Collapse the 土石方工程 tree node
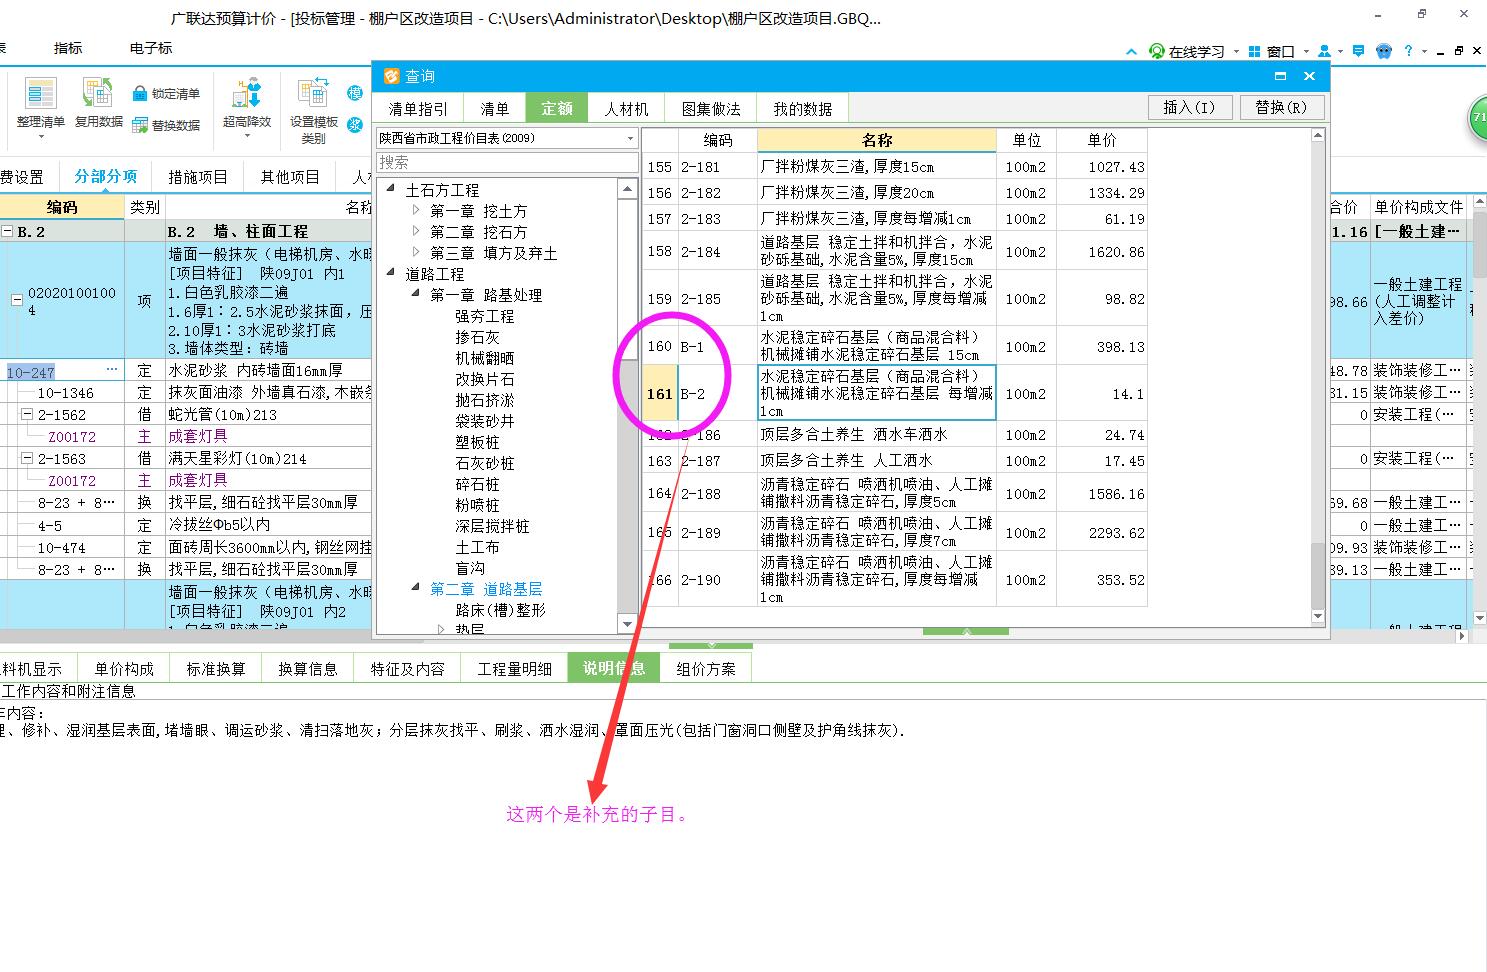 [392, 189]
